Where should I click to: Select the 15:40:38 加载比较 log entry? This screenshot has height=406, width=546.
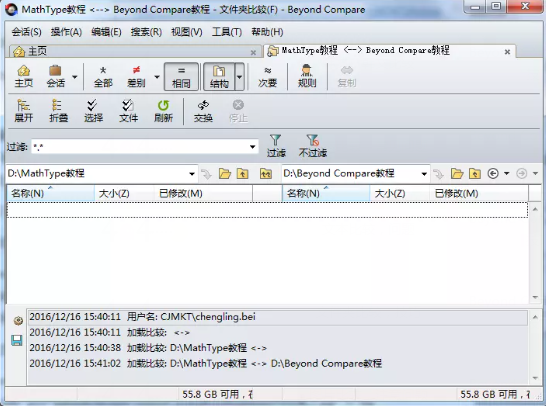278,348
